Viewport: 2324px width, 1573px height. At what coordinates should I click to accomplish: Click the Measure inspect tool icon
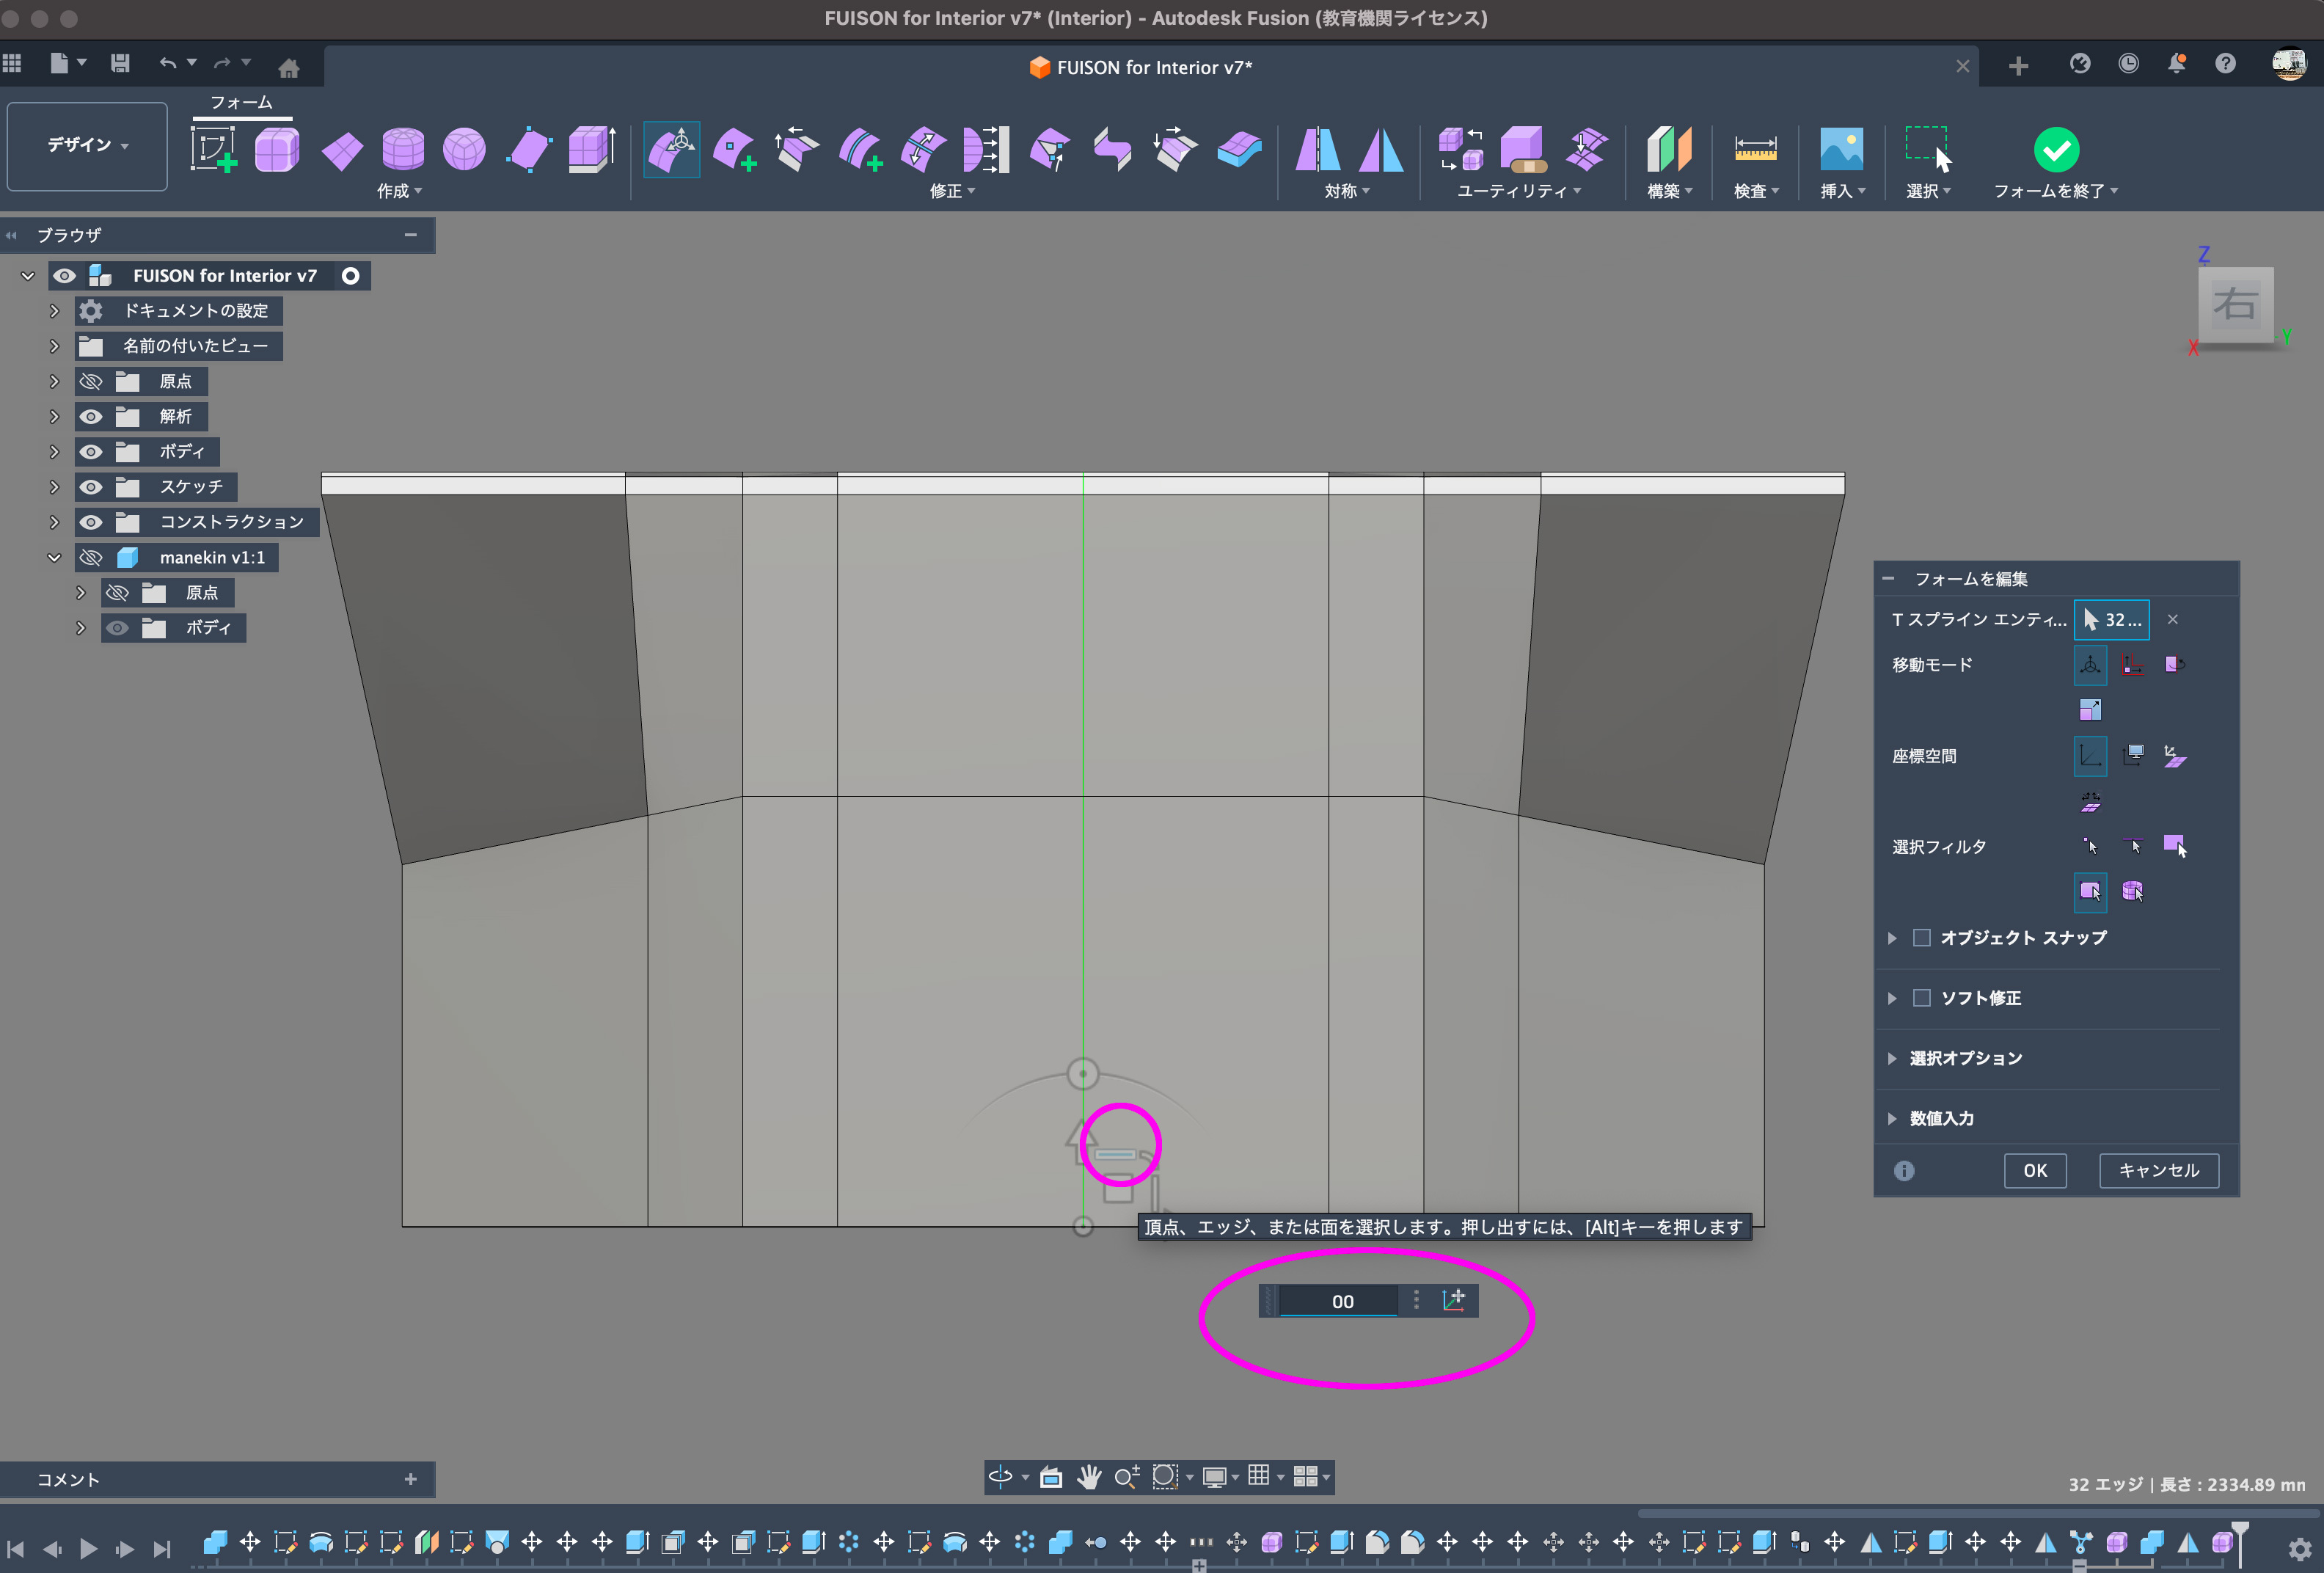pos(1755,150)
